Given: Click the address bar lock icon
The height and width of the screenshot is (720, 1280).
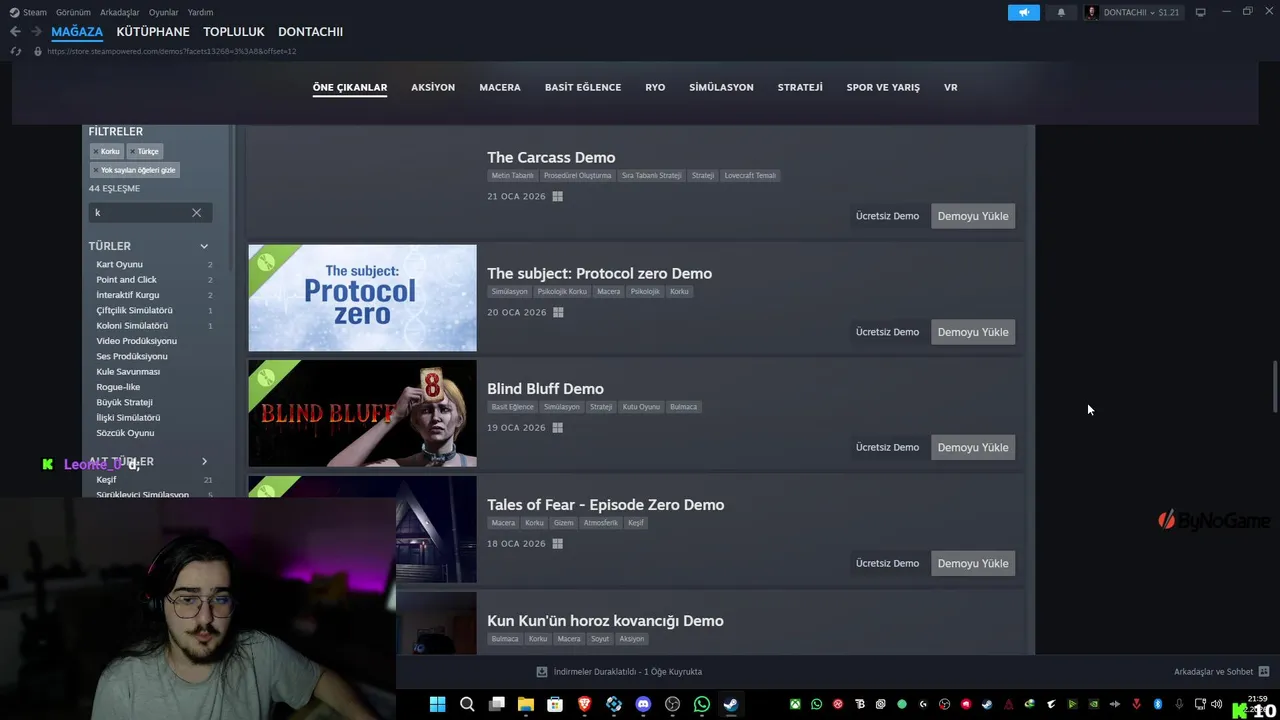Looking at the screenshot, I should [38, 51].
